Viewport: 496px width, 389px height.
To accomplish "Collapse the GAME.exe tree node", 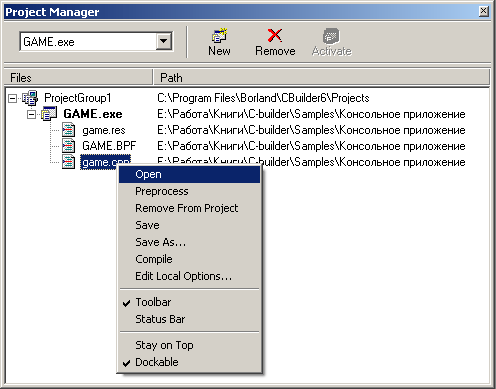I will (x=31, y=114).
